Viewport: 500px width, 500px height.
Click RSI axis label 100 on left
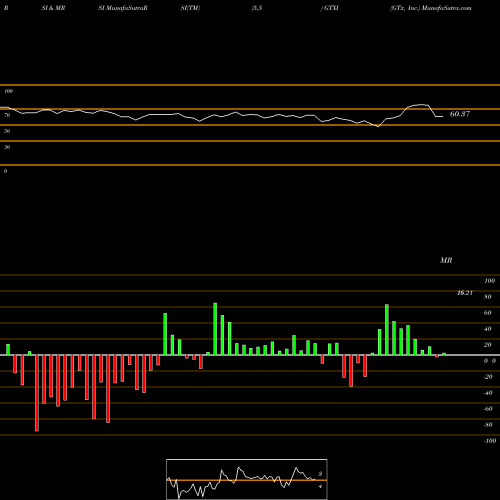(8, 91)
